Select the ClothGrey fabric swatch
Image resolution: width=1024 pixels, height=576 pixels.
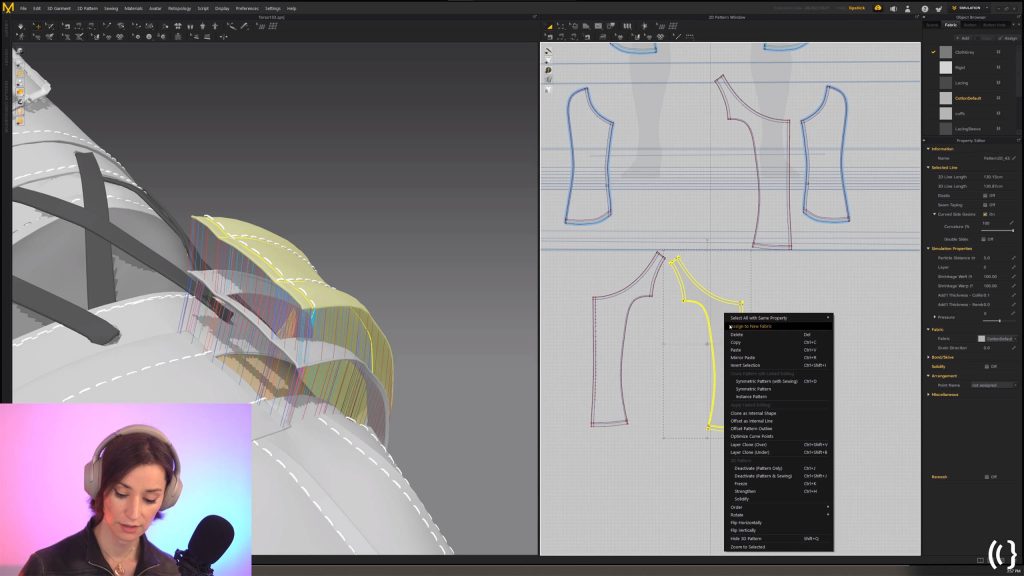tap(946, 52)
